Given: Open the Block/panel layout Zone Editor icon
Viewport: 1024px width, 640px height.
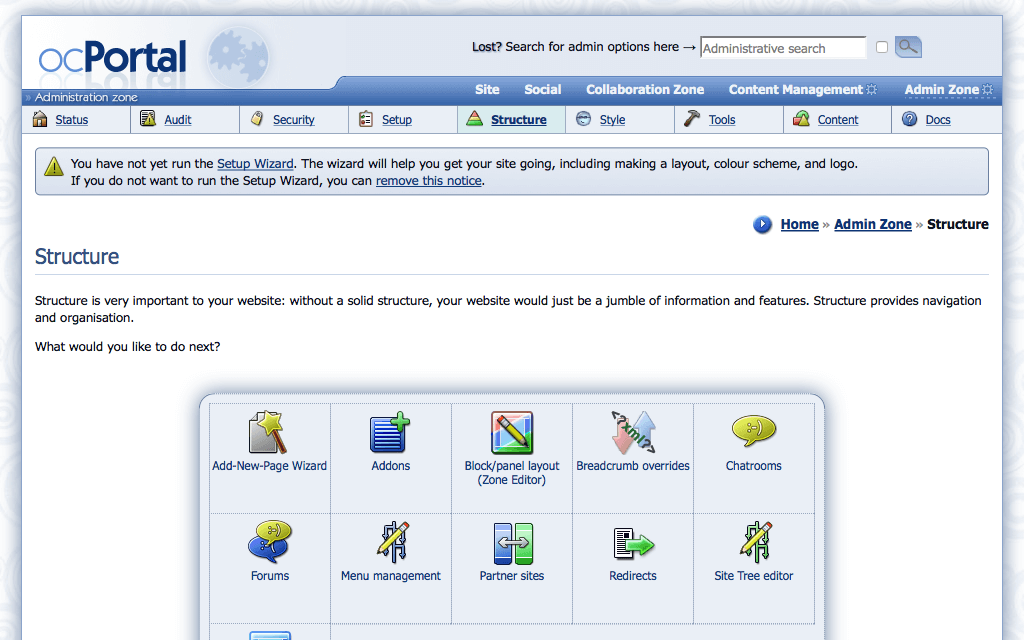Looking at the screenshot, I should click(x=512, y=433).
